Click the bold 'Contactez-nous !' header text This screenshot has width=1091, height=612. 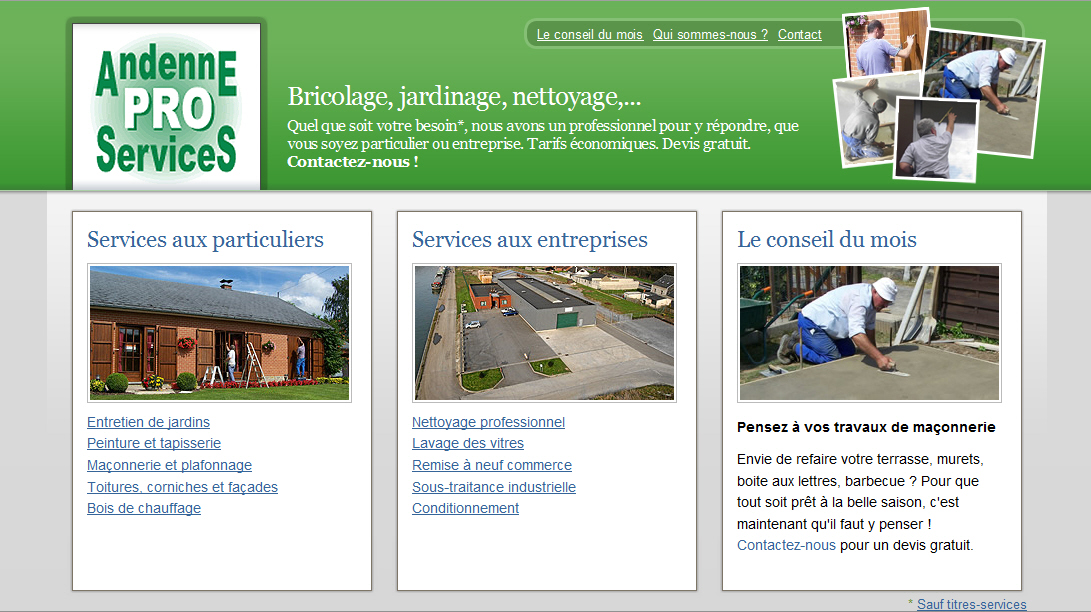tap(353, 162)
